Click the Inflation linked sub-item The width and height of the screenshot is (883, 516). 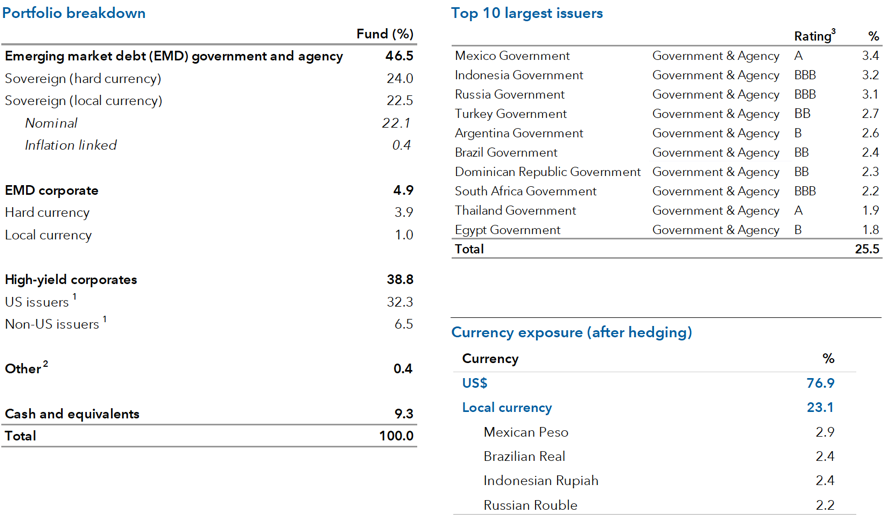click(x=71, y=145)
